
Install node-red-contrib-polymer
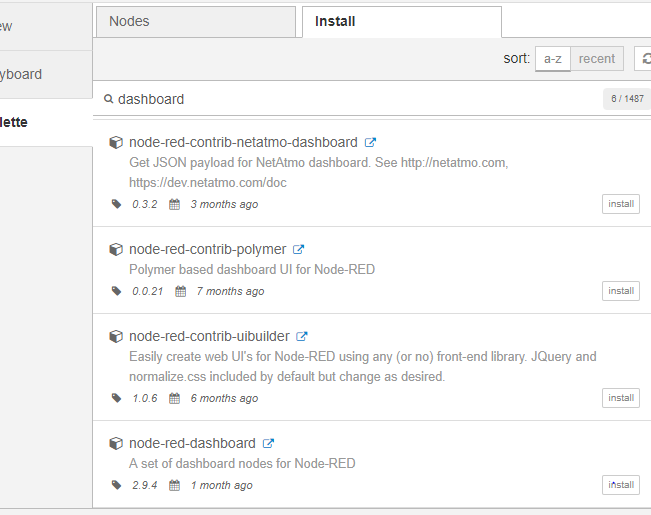coord(621,291)
